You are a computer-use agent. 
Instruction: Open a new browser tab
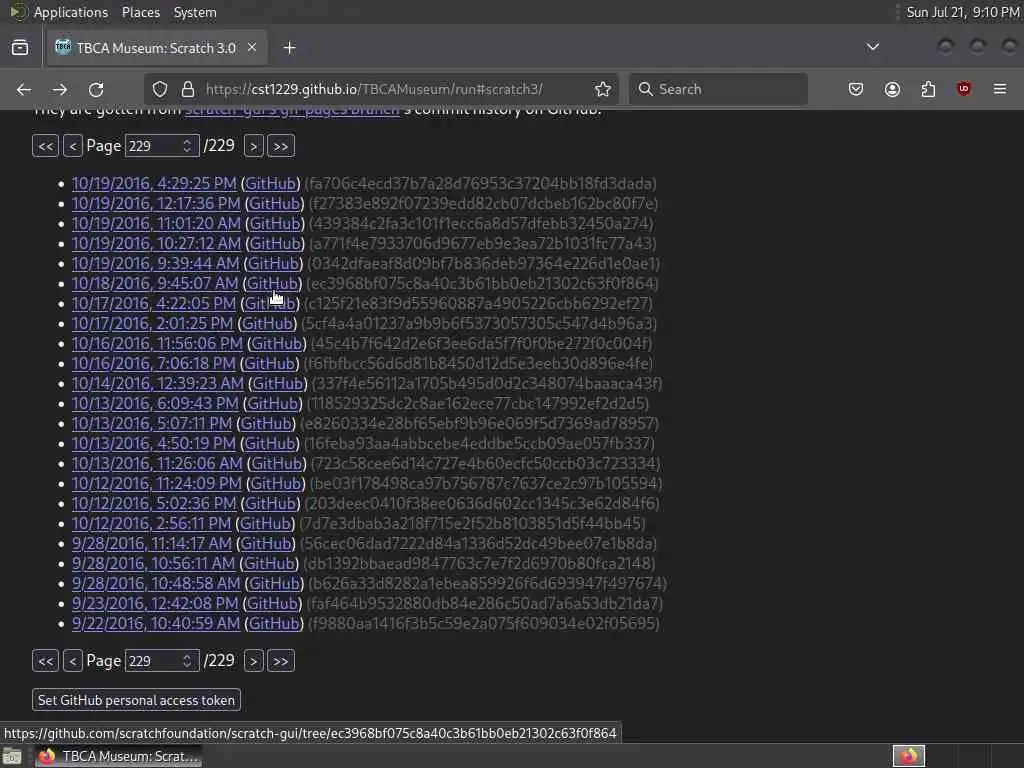click(289, 48)
